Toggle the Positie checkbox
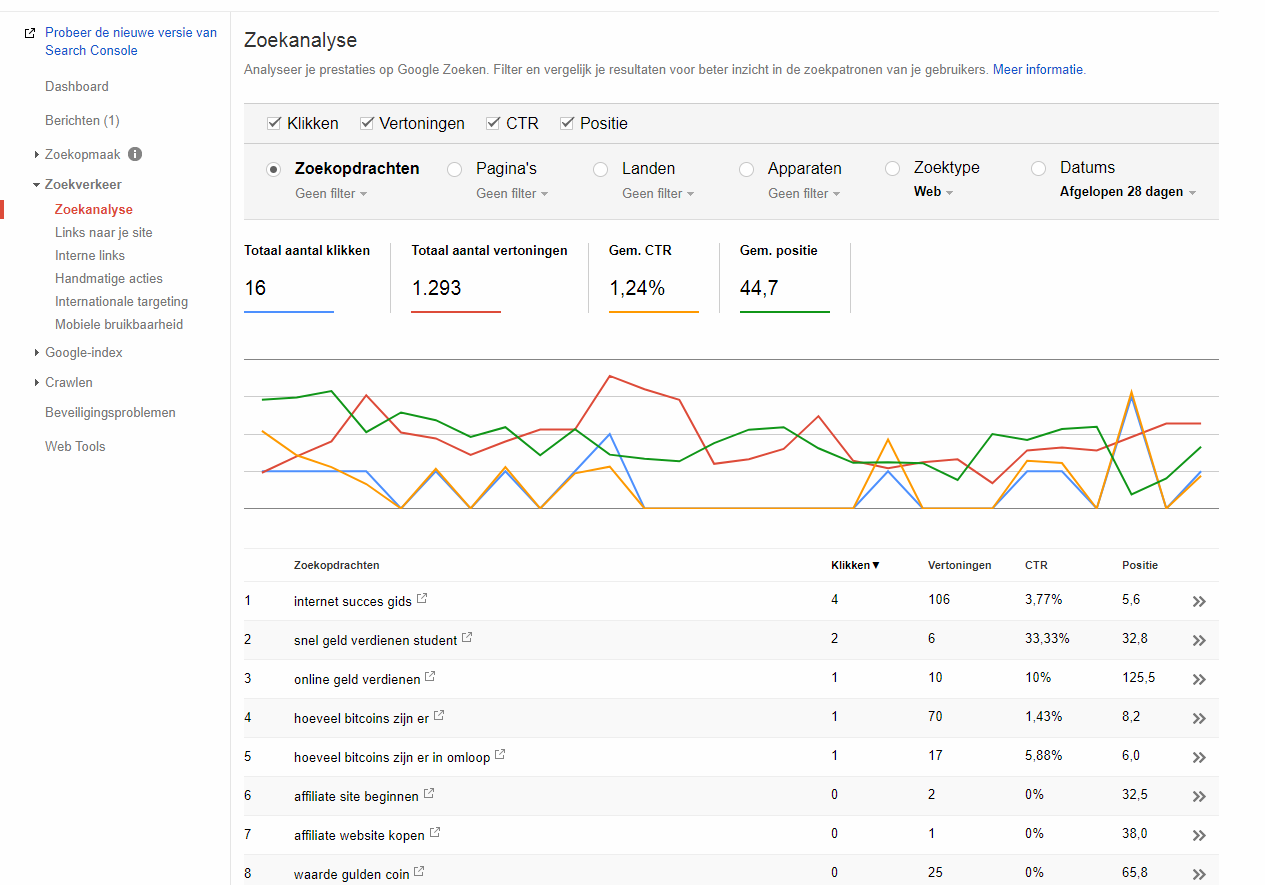This screenshot has height=885, width=1265. pyautogui.click(x=567, y=123)
